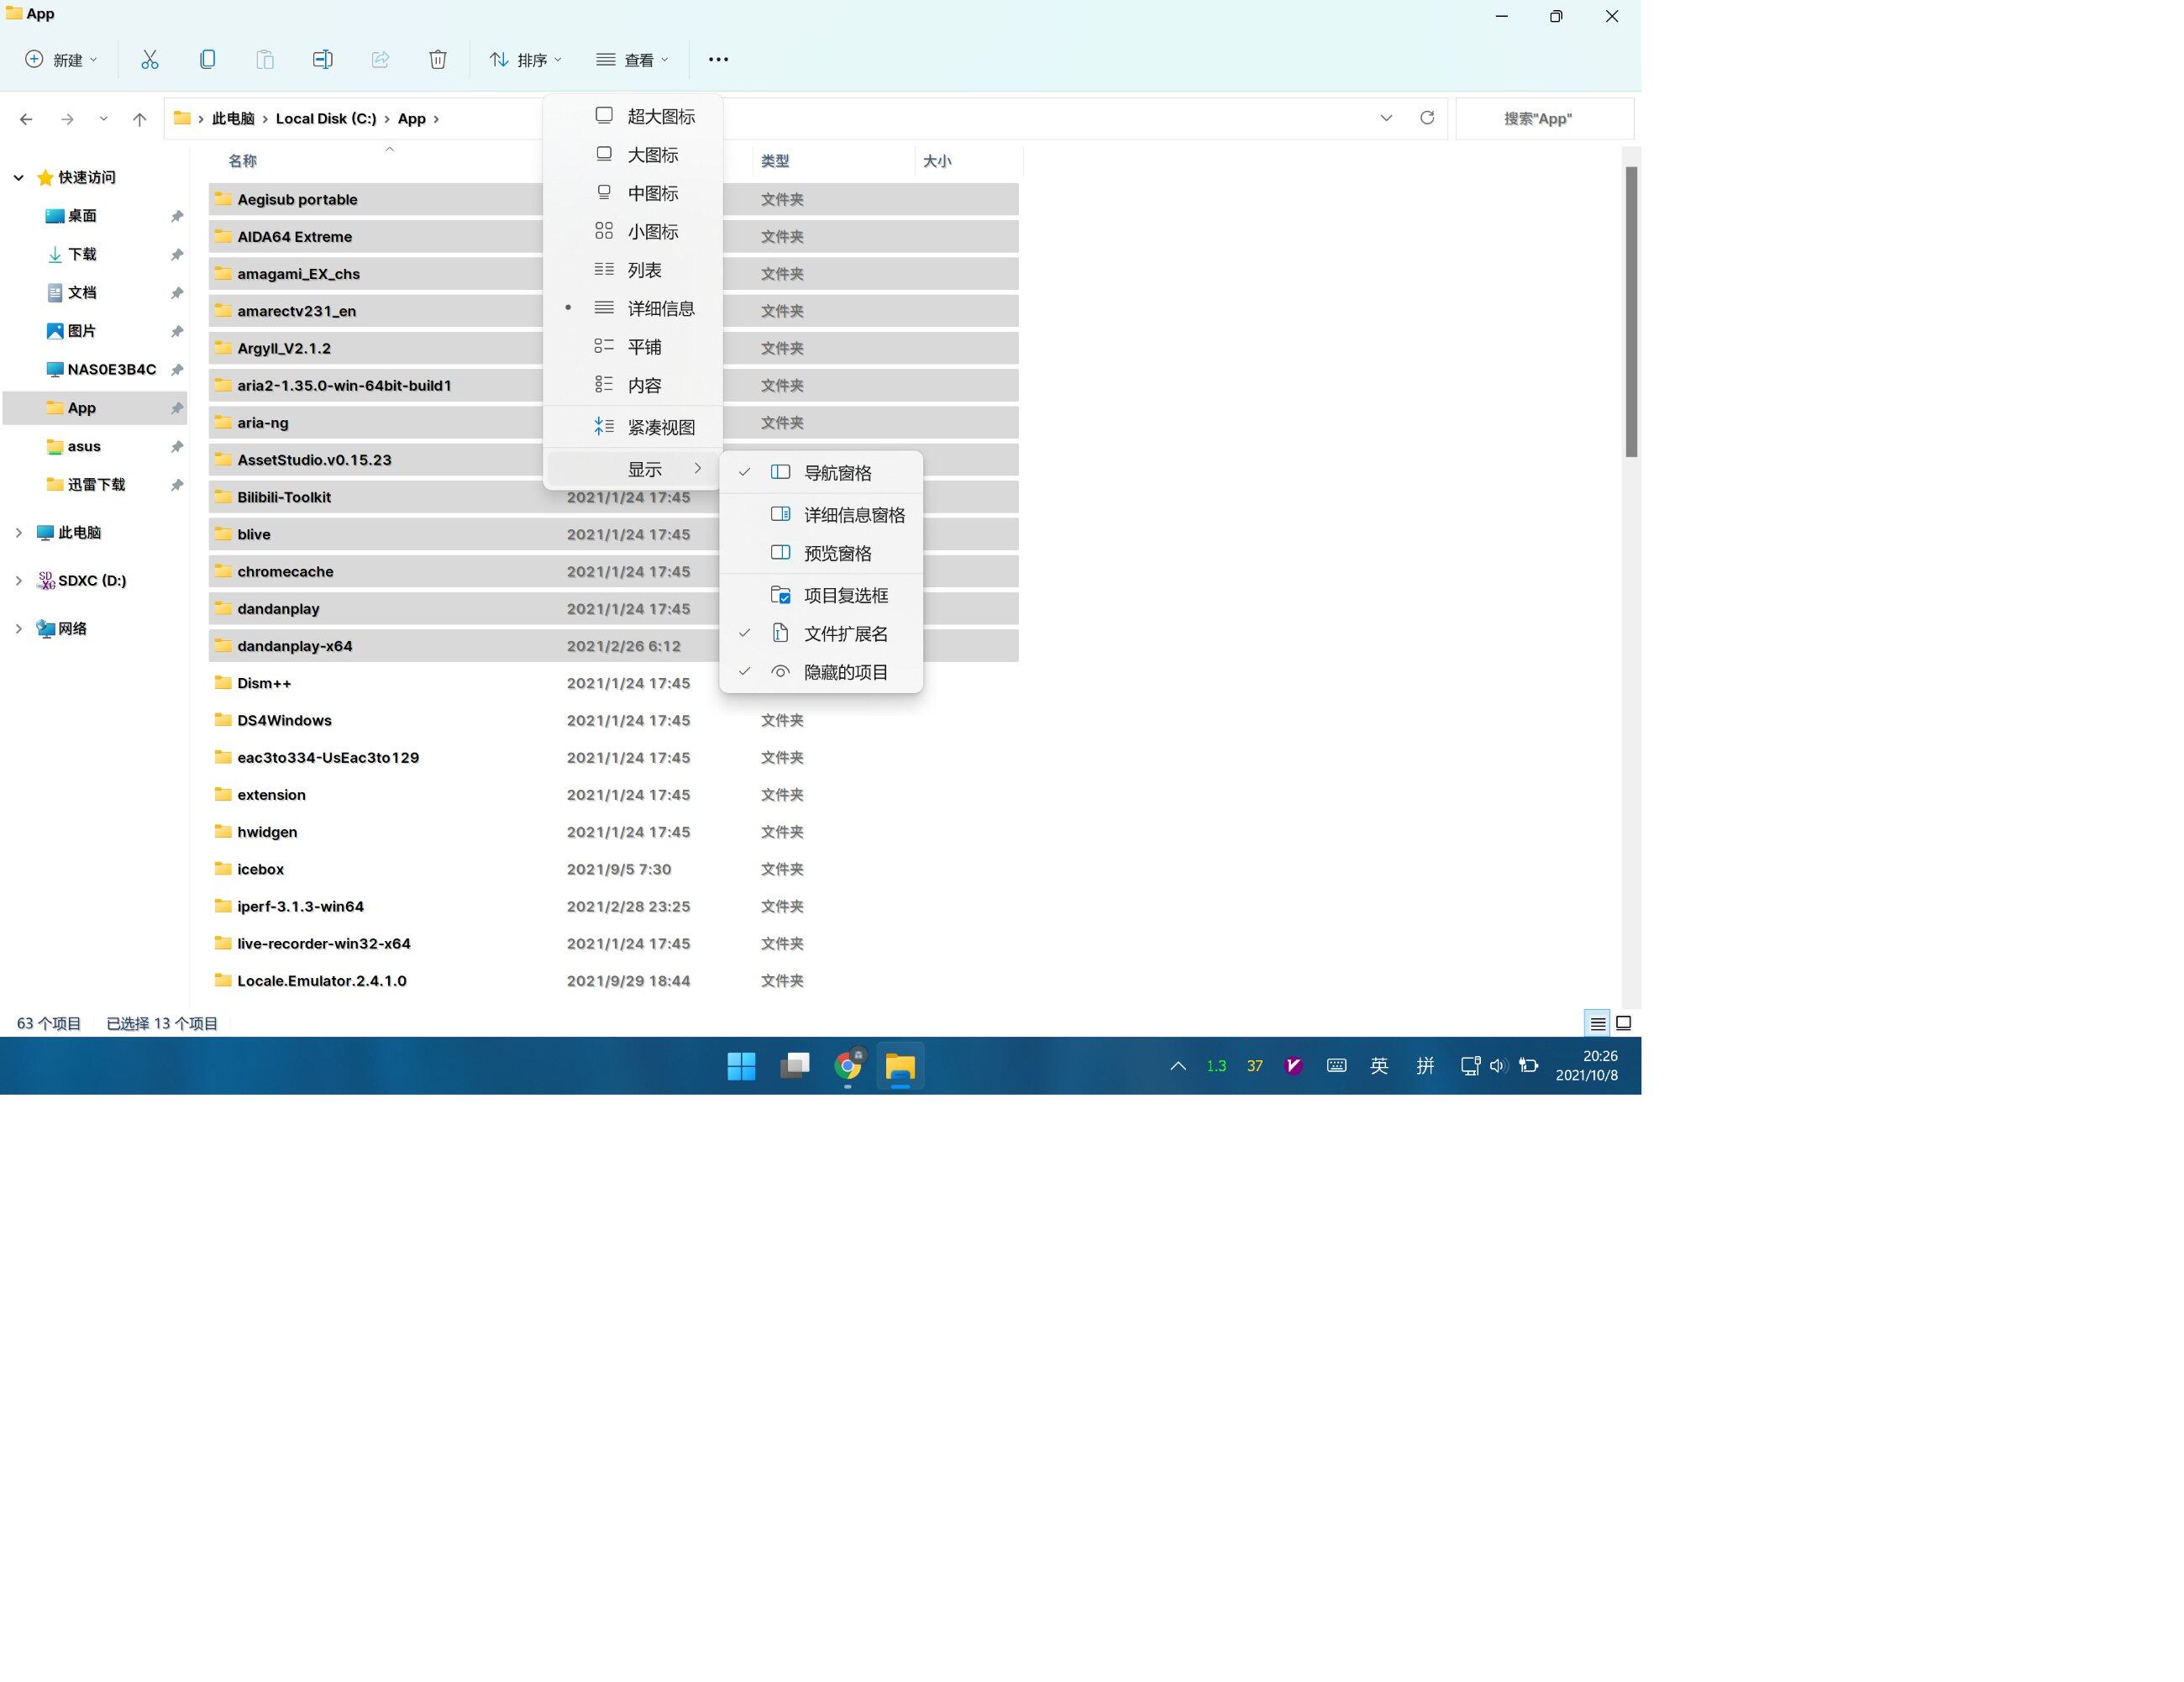Click the touch keyboard tray icon

pyautogui.click(x=1336, y=1066)
